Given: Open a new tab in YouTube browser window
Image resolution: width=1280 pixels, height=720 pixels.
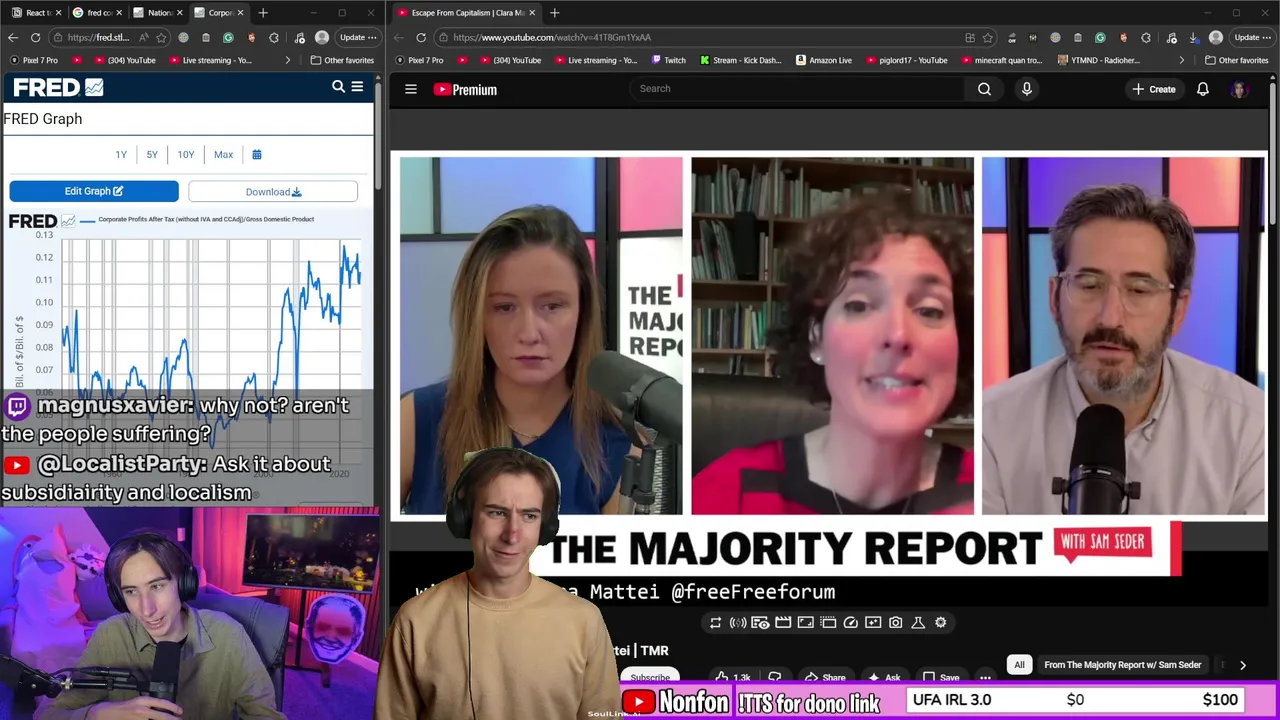Looking at the screenshot, I should click(x=555, y=13).
